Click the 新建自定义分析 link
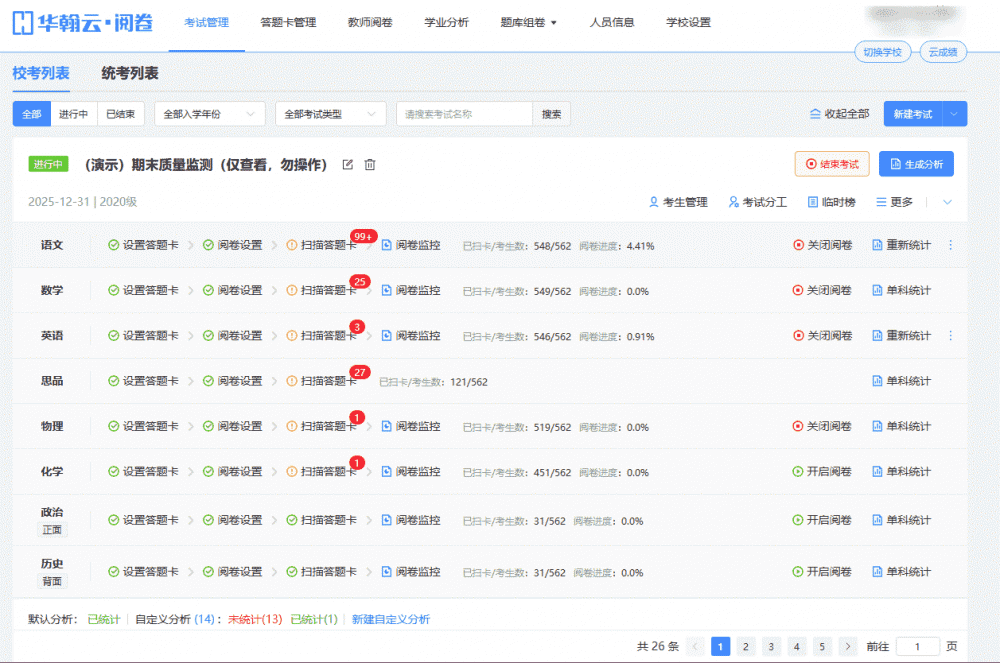The width and height of the screenshot is (1000, 663). click(x=391, y=620)
